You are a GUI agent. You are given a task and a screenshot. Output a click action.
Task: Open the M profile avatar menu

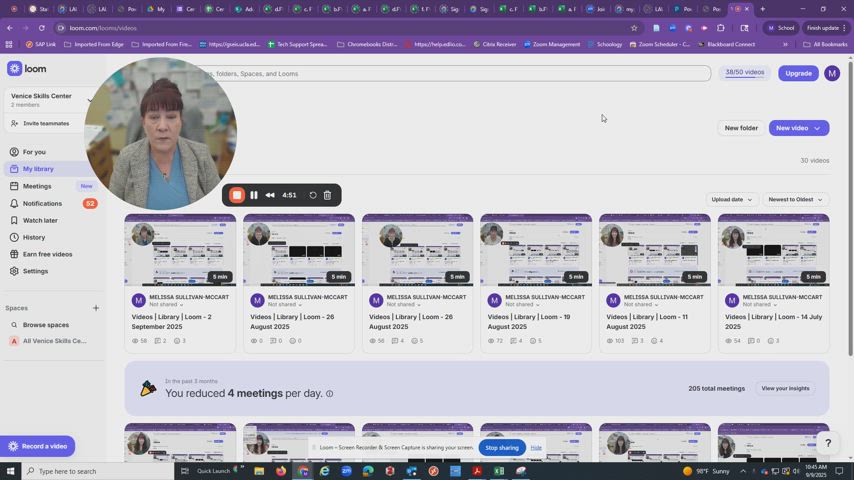pos(832,73)
